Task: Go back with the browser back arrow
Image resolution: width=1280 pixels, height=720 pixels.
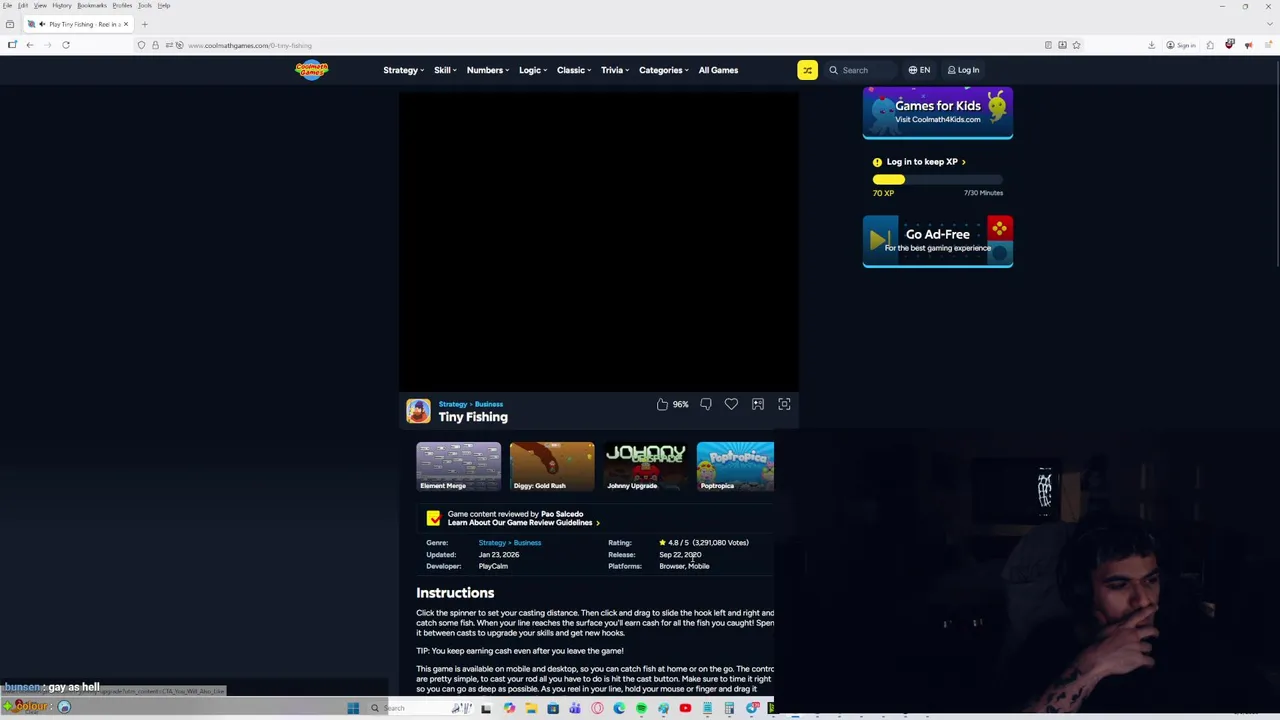Action: pyautogui.click(x=30, y=45)
